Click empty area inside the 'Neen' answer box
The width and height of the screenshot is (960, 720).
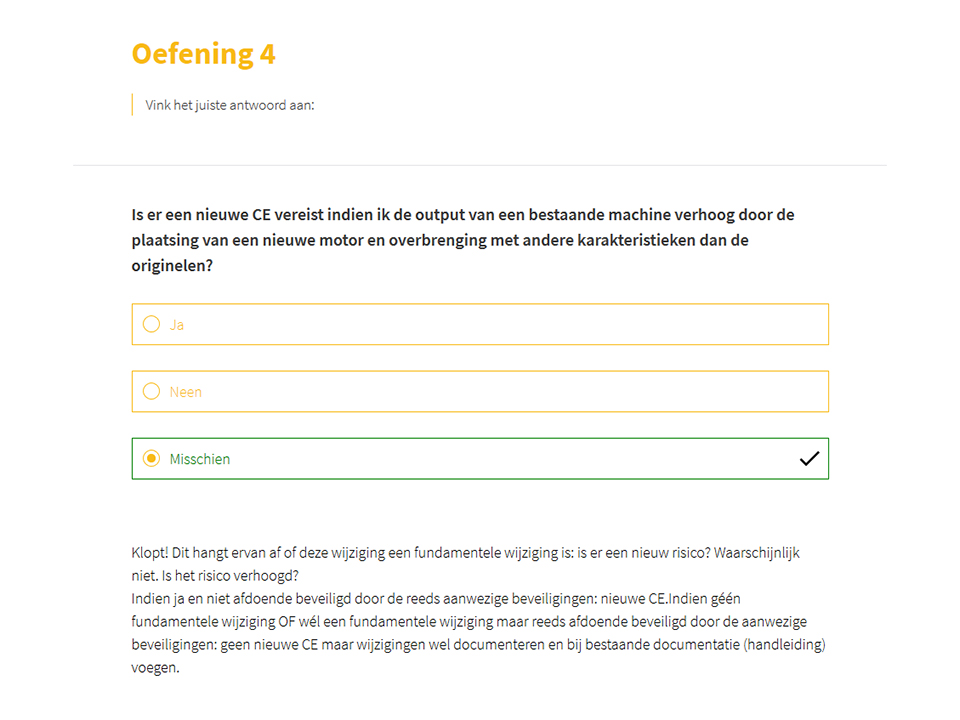click(490, 391)
